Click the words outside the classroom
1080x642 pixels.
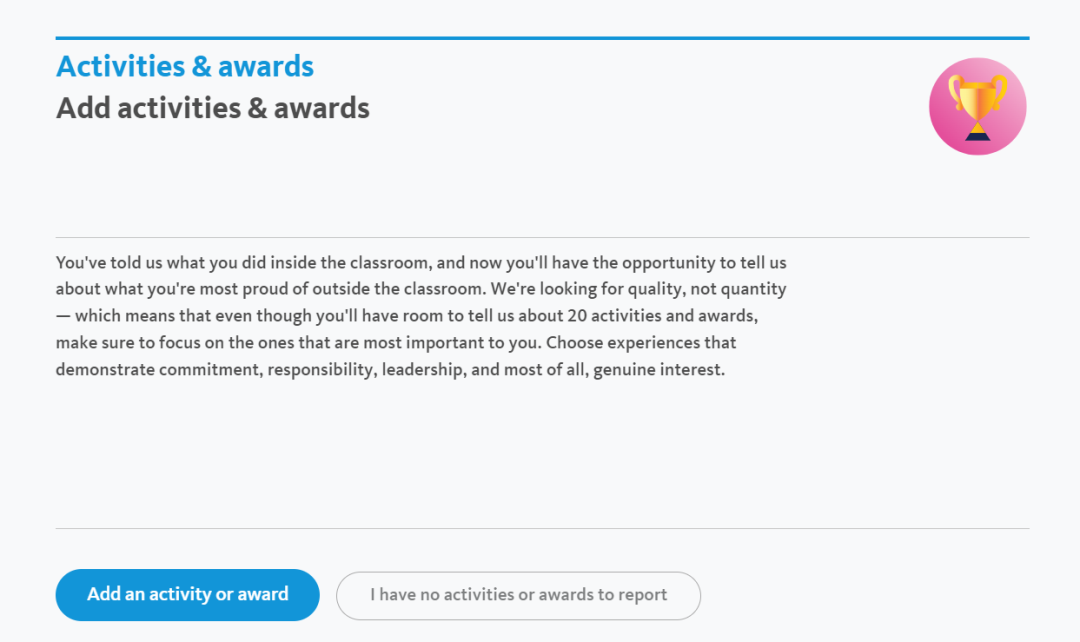click(x=398, y=289)
